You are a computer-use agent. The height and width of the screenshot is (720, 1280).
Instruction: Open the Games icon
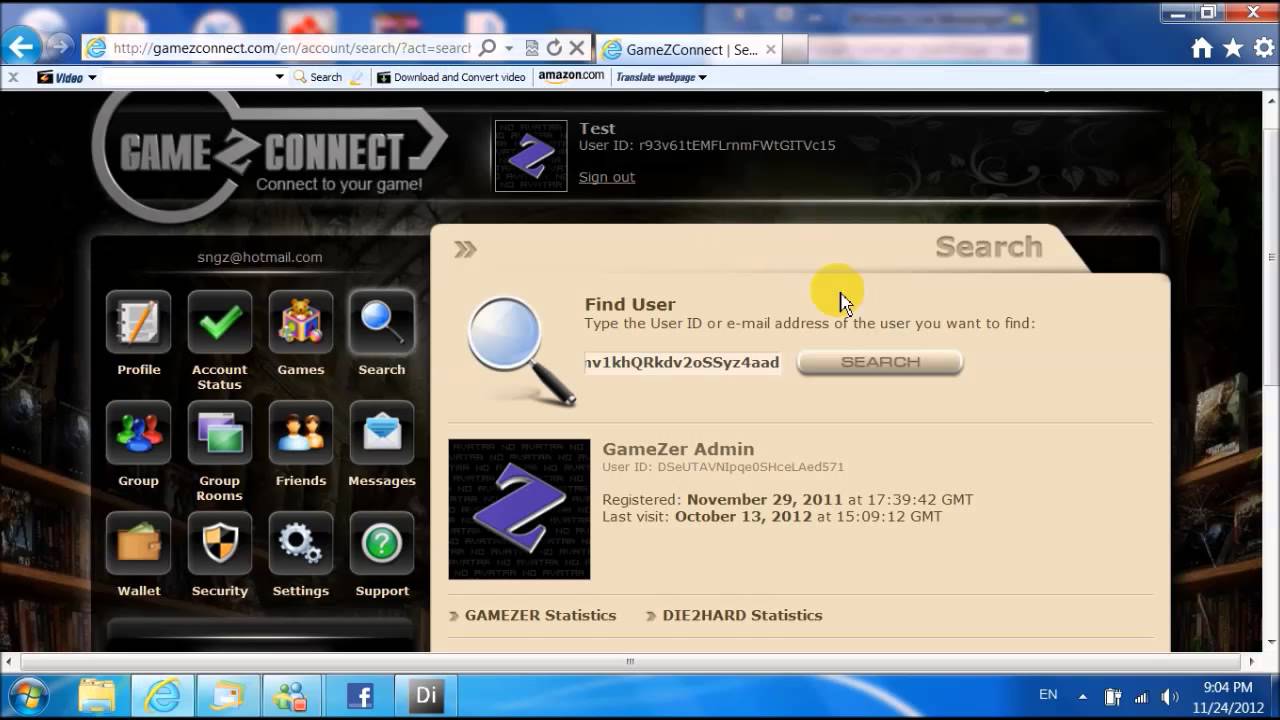pos(301,323)
